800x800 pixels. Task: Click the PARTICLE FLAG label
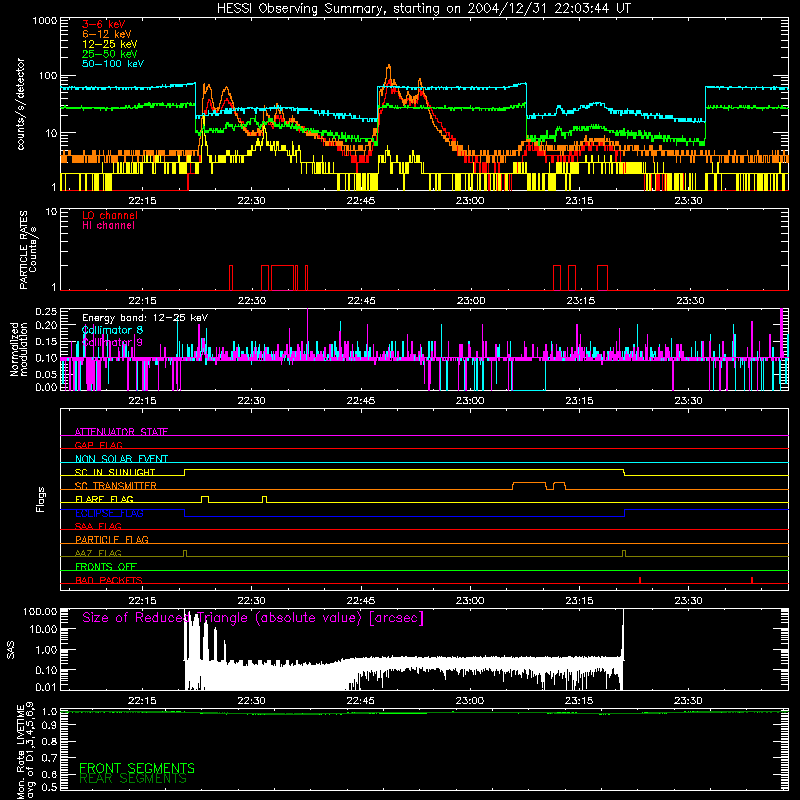[x=112, y=539]
